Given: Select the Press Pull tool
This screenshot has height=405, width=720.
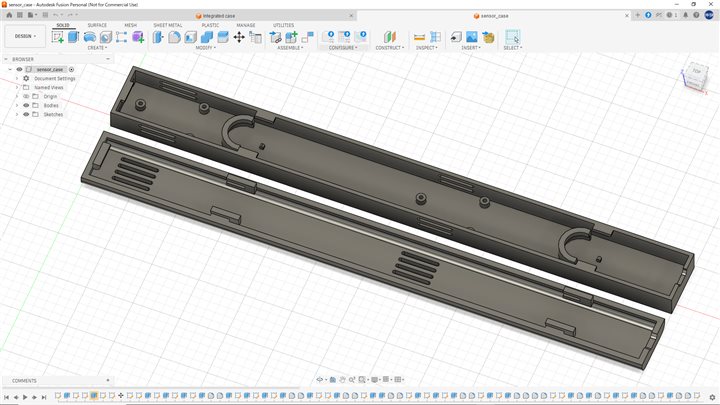Looking at the screenshot, I should pyautogui.click(x=158, y=37).
